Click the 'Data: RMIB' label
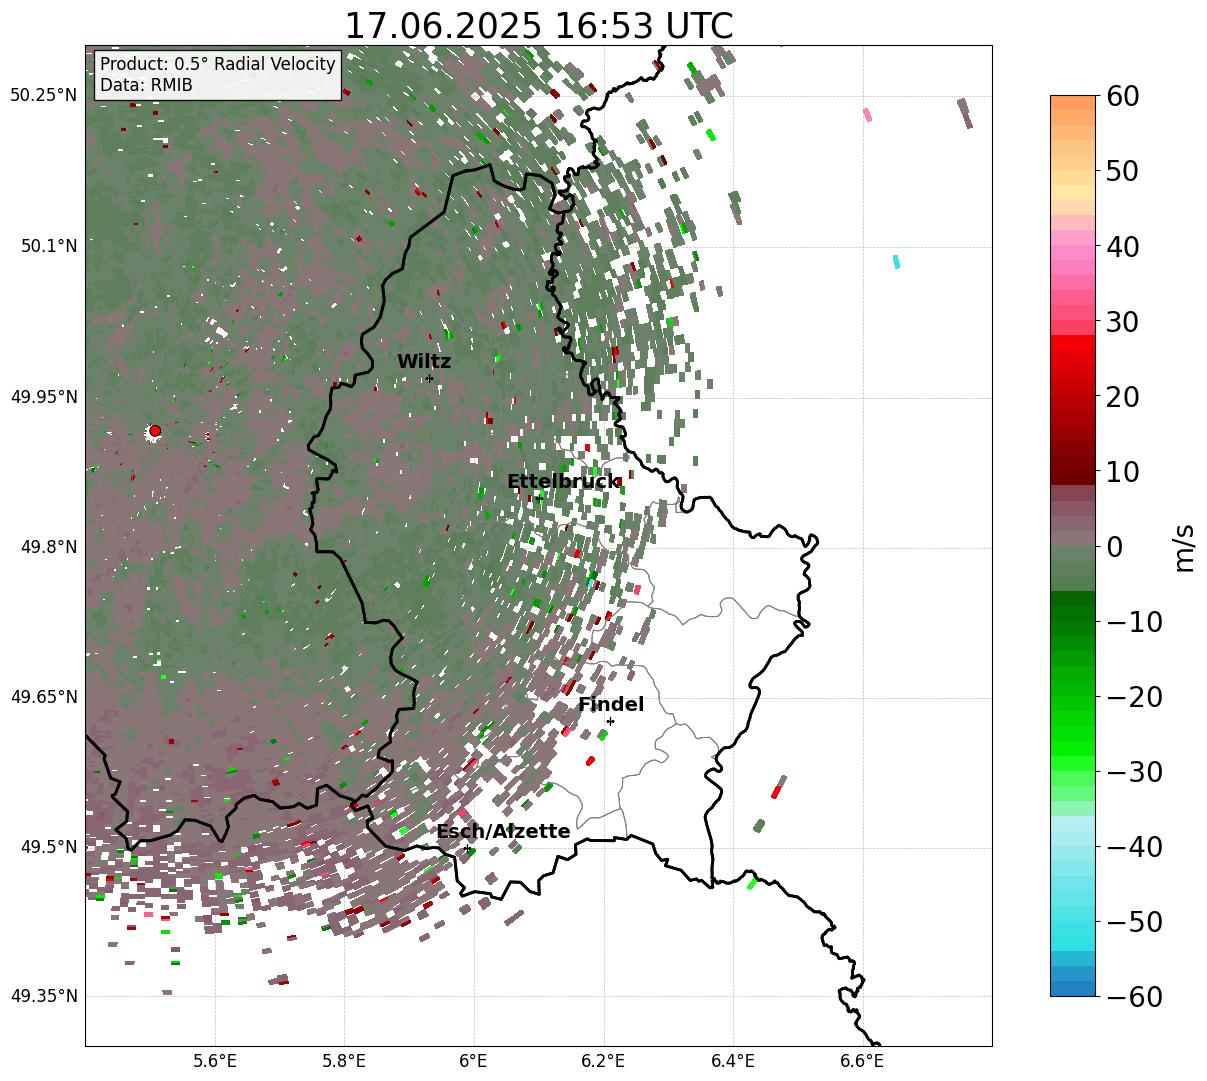The image size is (1207, 1081). click(146, 86)
